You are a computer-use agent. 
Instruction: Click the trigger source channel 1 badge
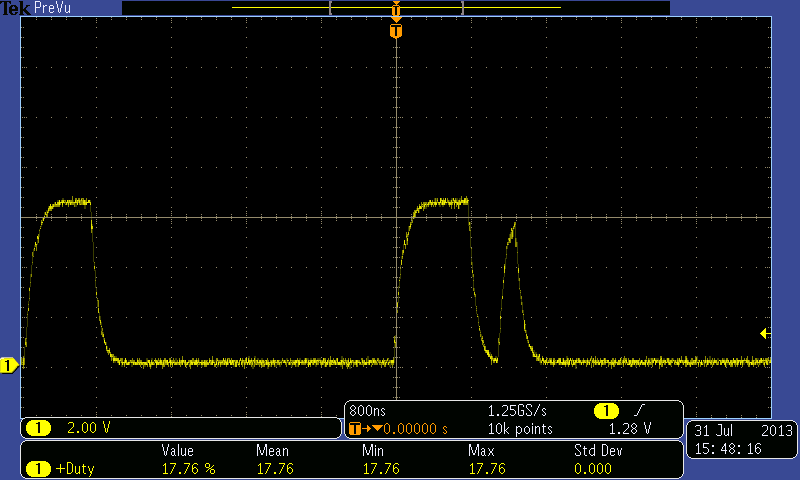pos(606,411)
